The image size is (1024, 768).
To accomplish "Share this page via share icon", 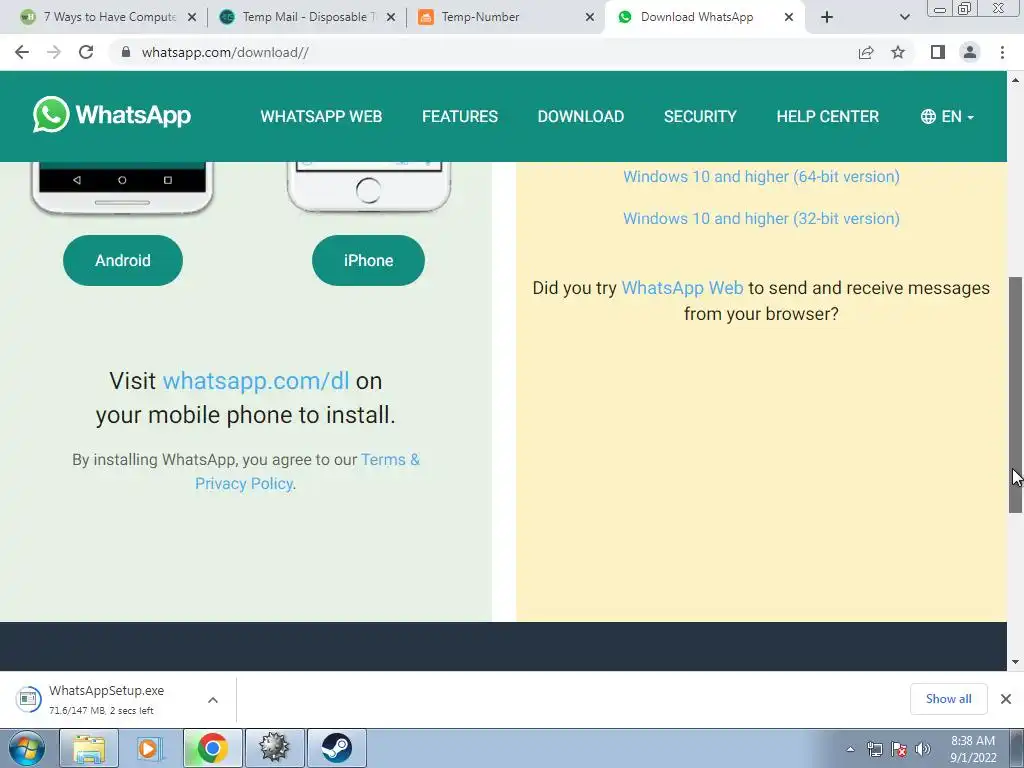I will point(866,52).
